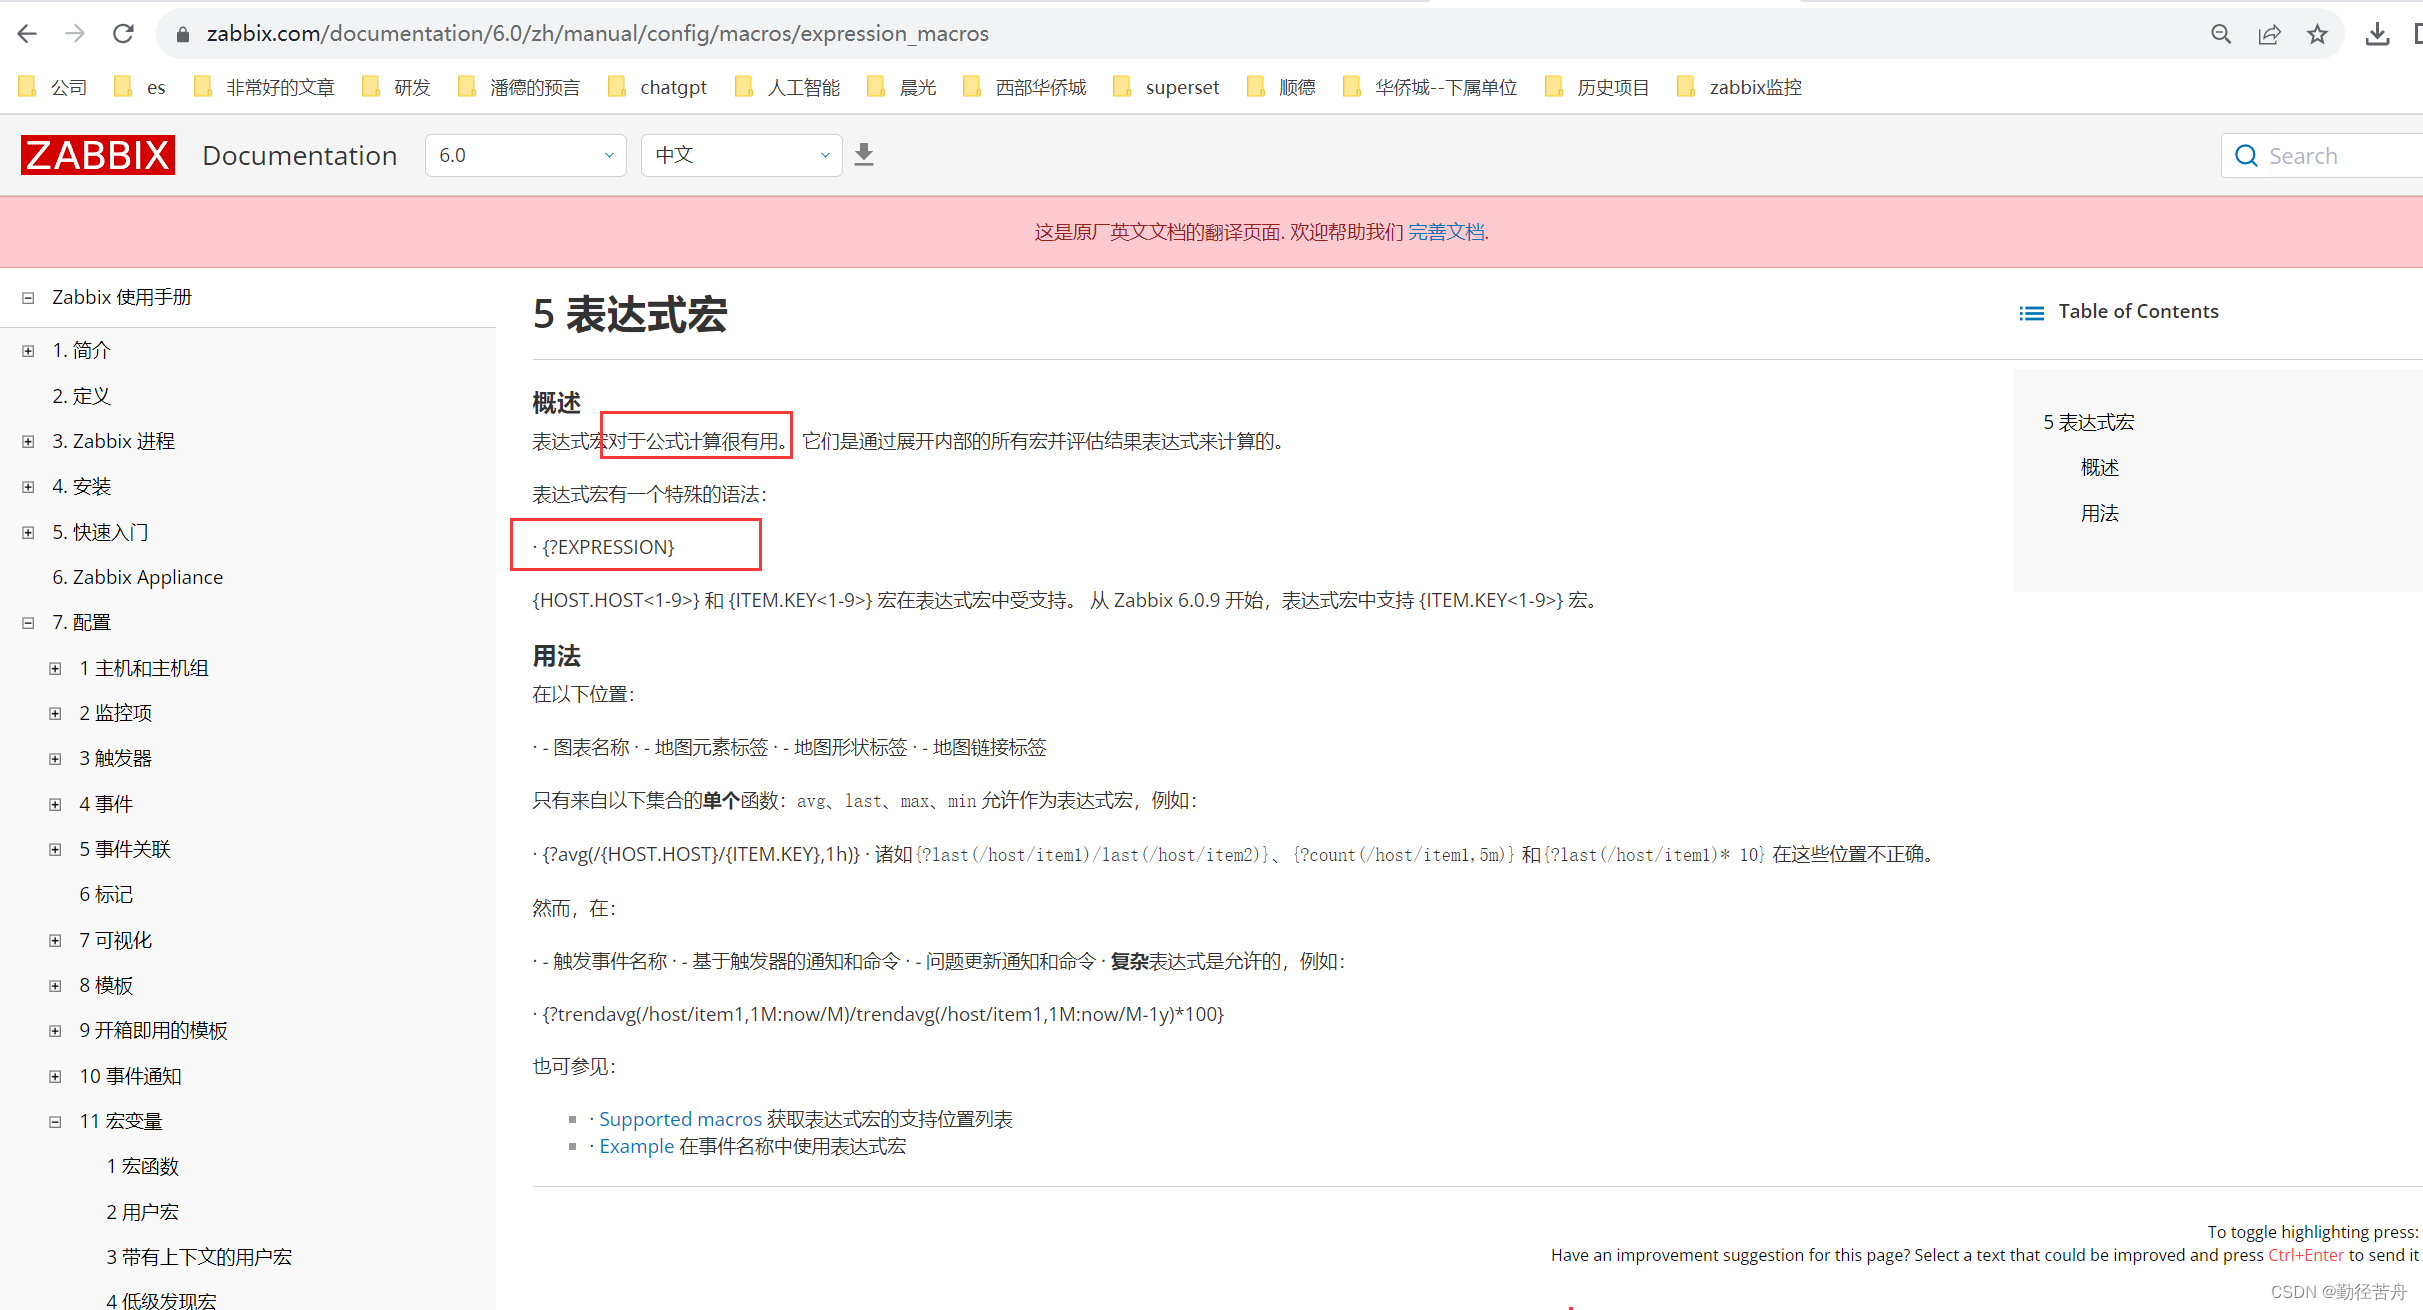This screenshot has height=1310, width=2423.
Task: Bookmark this page with the star icon
Action: click(x=2317, y=33)
